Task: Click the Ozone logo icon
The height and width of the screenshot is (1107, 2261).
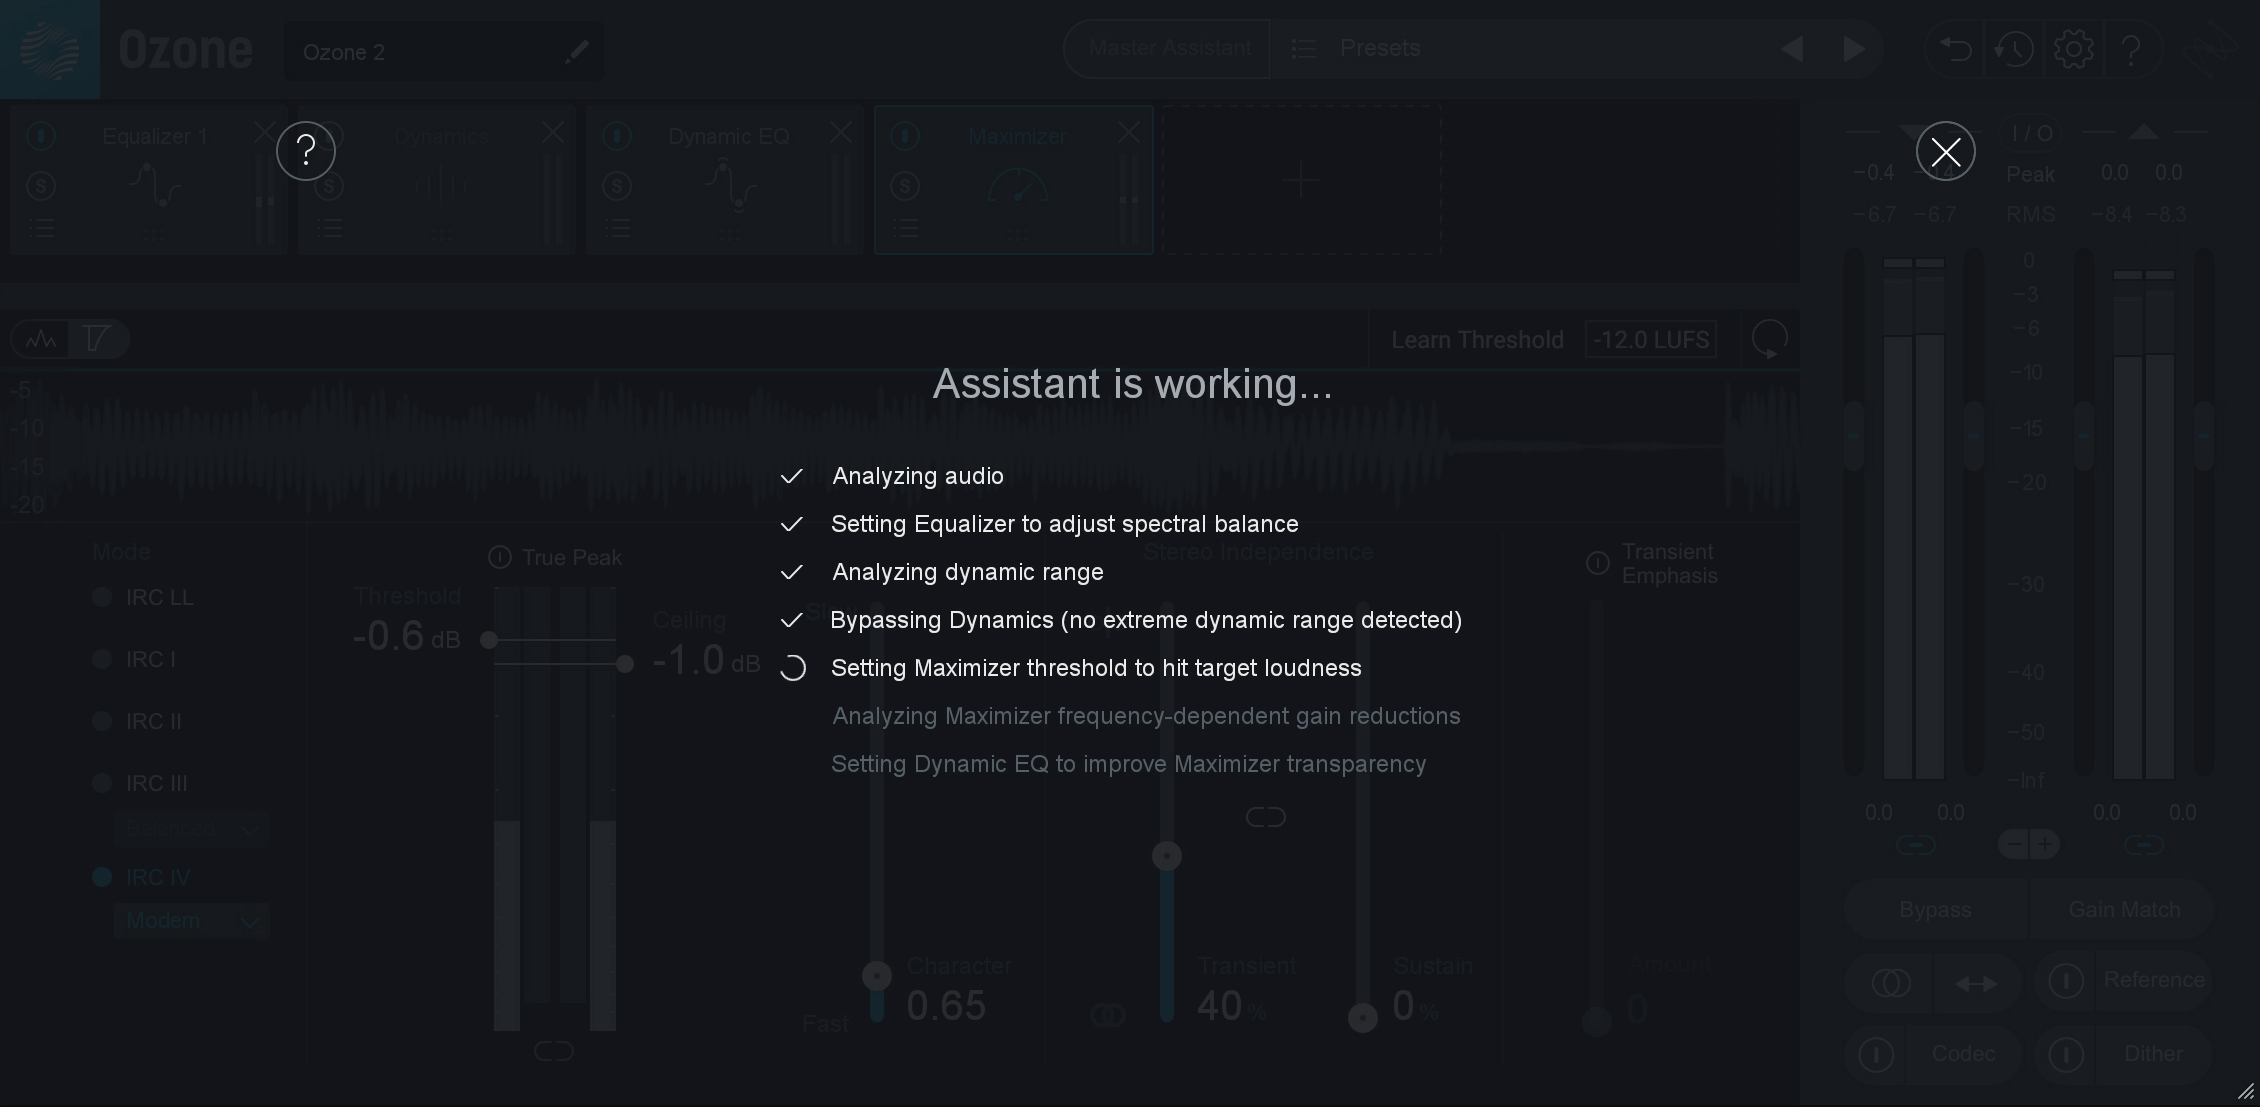Action: coord(50,50)
